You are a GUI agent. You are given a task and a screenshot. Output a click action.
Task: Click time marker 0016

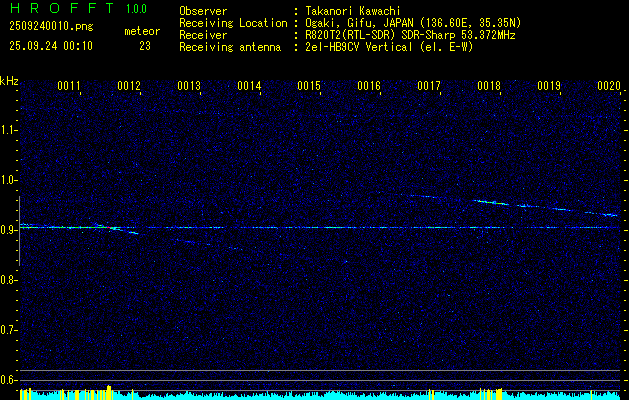[369, 86]
